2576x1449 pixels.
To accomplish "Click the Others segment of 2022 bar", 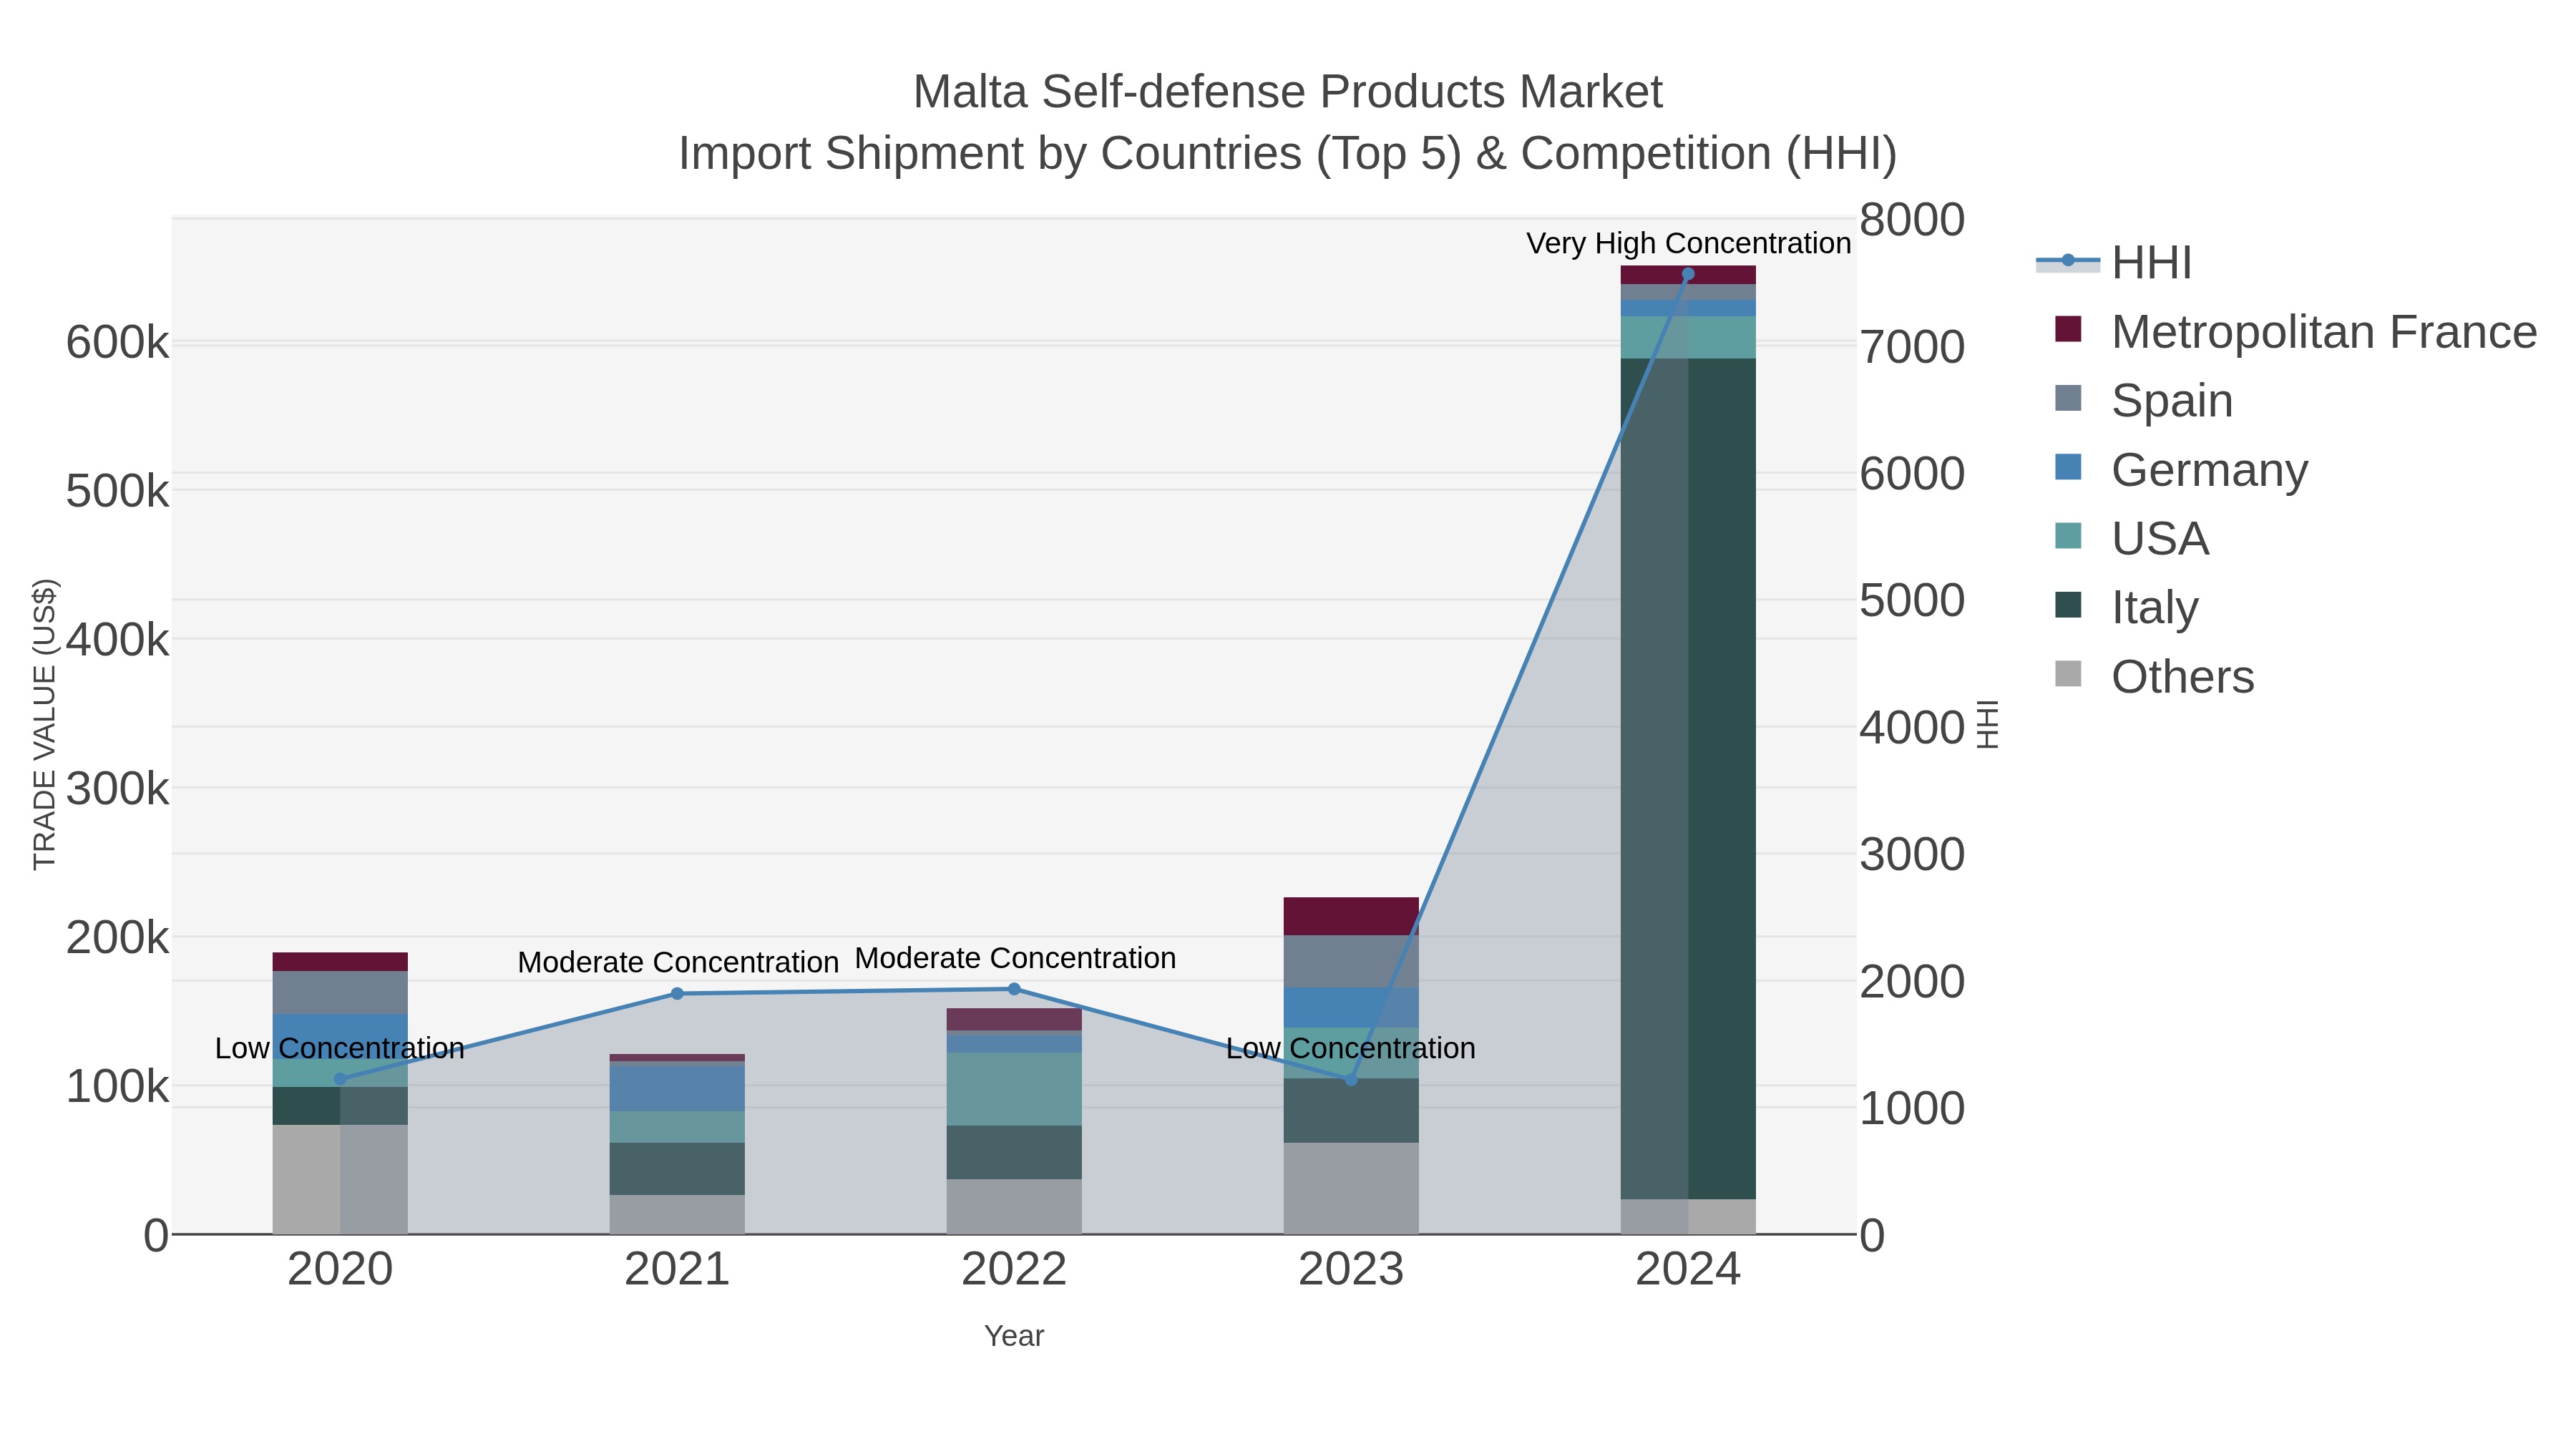I will click(x=1014, y=1206).
